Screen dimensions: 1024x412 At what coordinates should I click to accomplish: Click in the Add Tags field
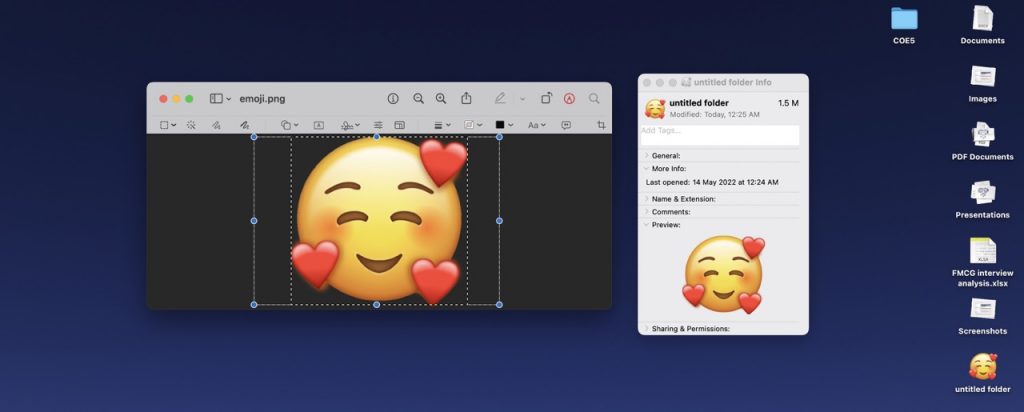pyautogui.click(x=720, y=135)
